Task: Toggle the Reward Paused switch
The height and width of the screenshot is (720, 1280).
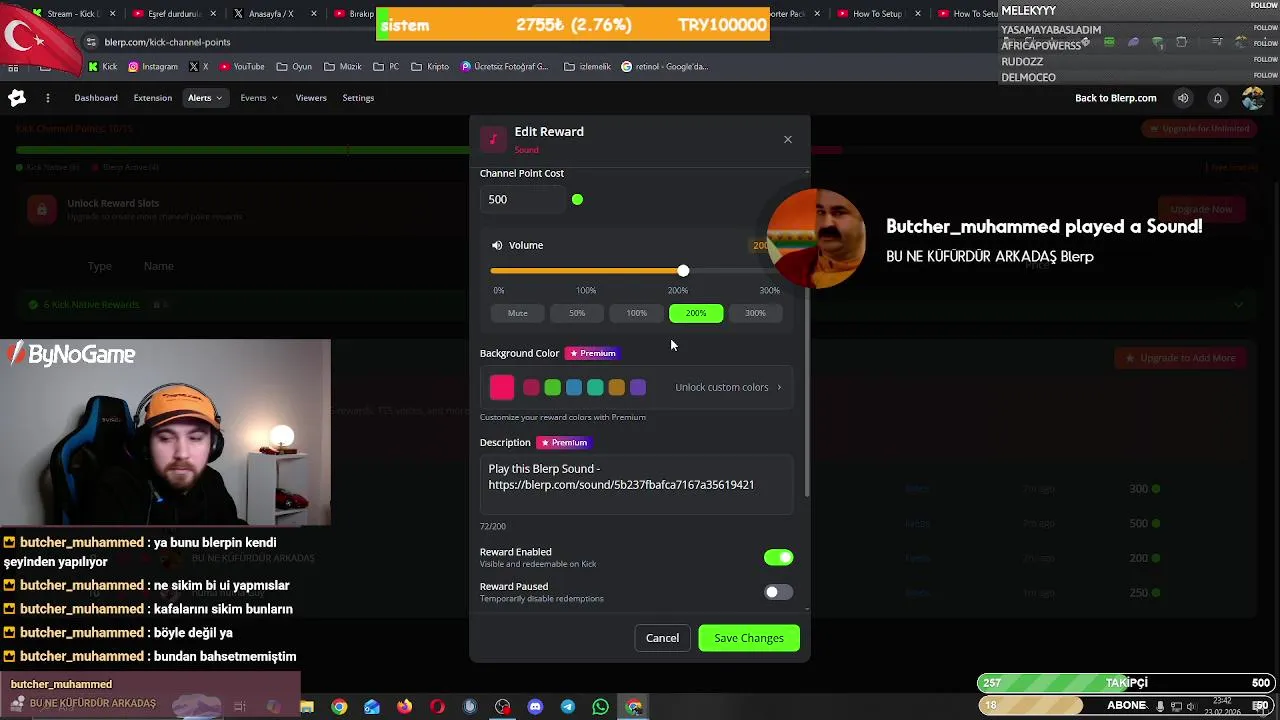Action: 778,593
